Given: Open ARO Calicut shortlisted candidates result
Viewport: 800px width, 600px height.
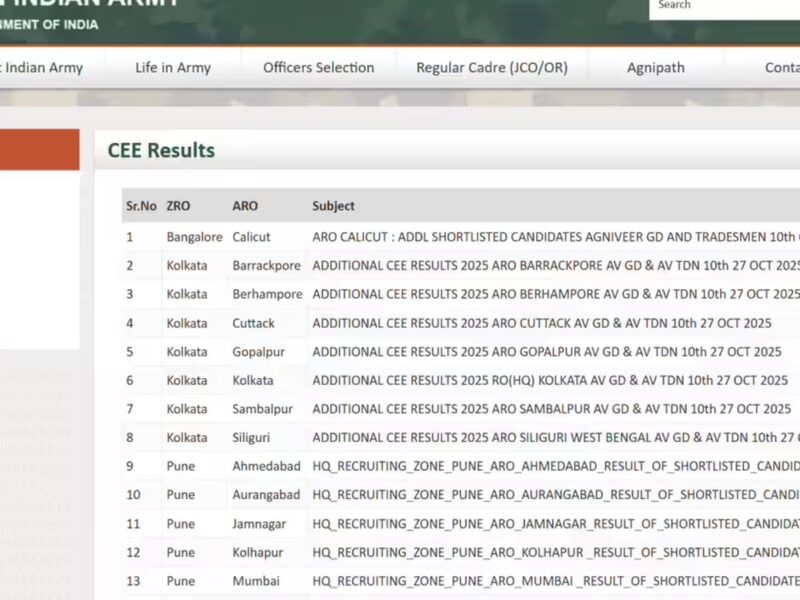Looking at the screenshot, I should point(556,237).
